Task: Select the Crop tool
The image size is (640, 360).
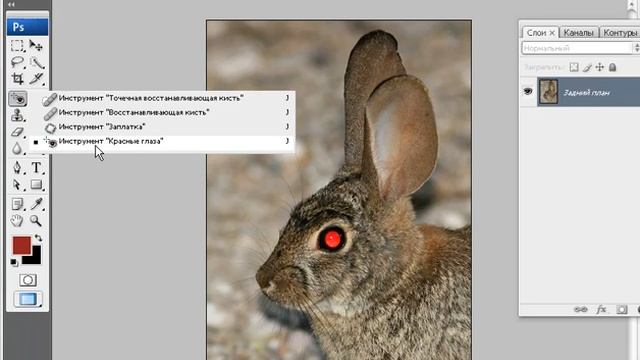Action: click(x=17, y=79)
